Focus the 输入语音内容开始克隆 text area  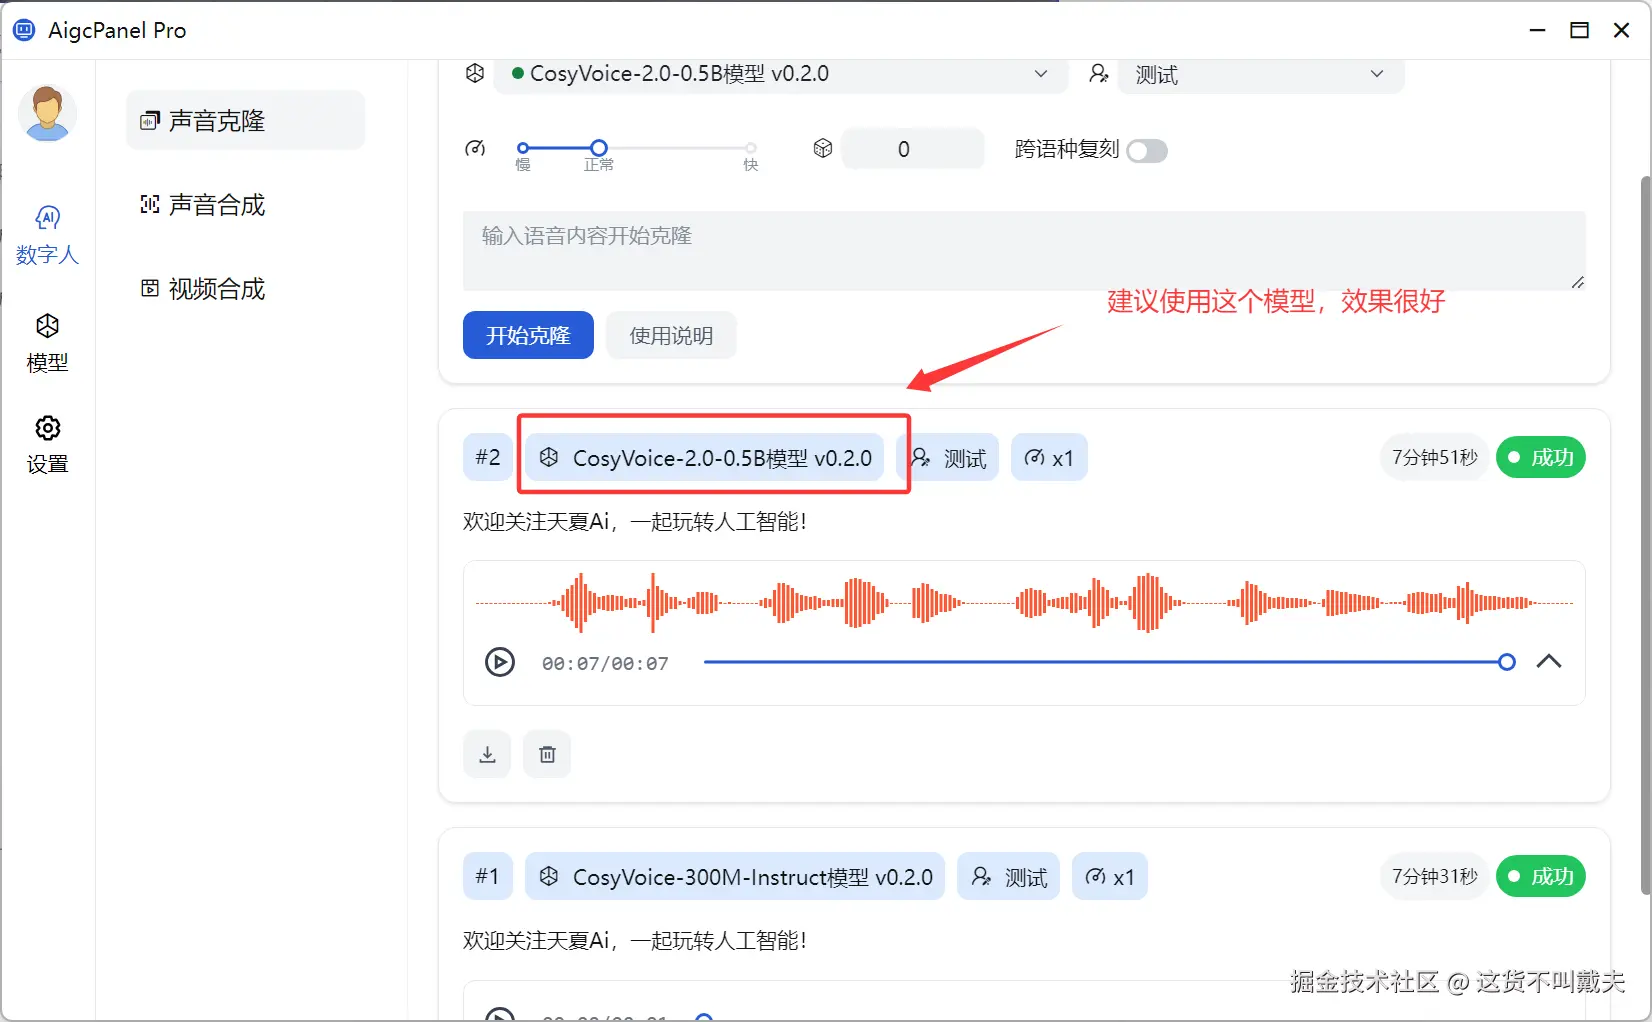(x=1024, y=251)
